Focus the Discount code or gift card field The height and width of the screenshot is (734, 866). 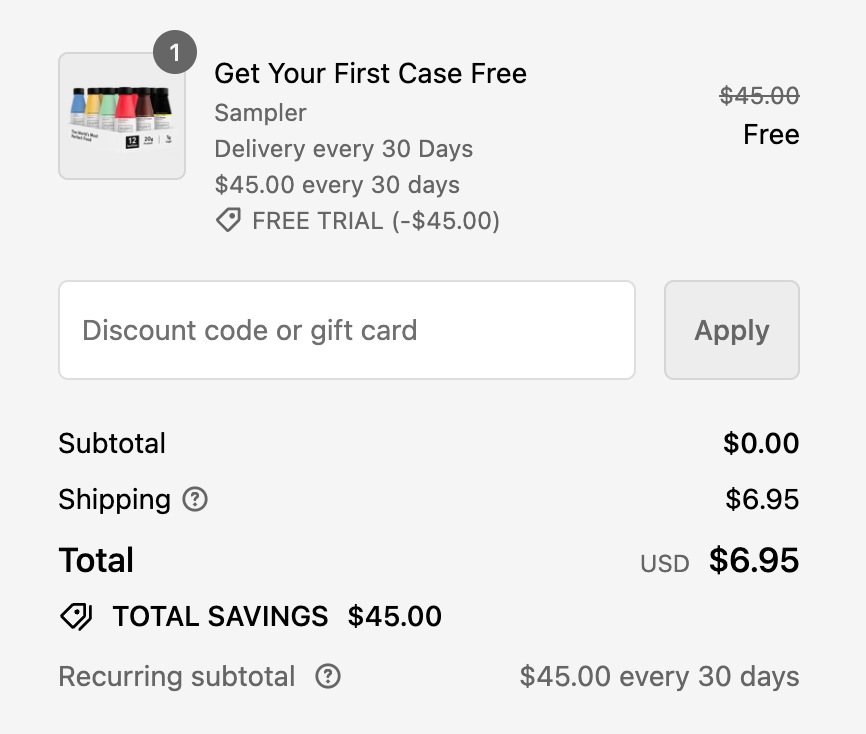tap(347, 330)
